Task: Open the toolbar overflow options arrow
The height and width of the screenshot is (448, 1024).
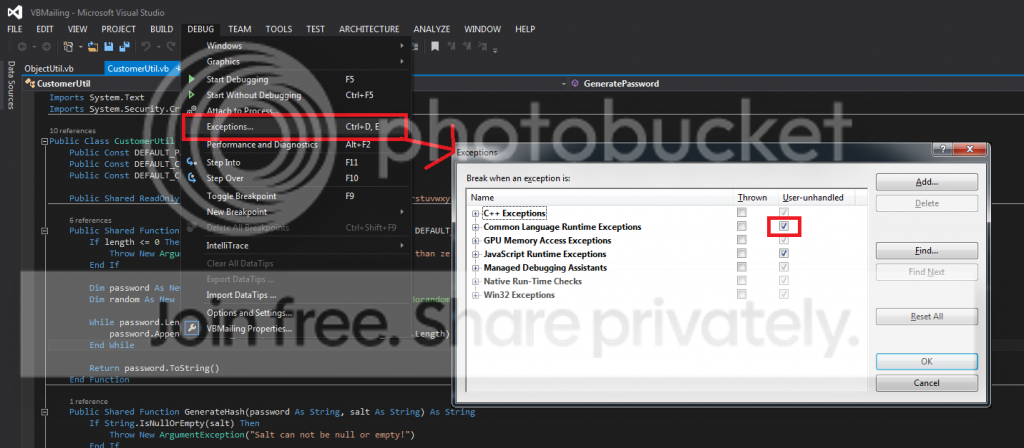Action: click(x=496, y=50)
